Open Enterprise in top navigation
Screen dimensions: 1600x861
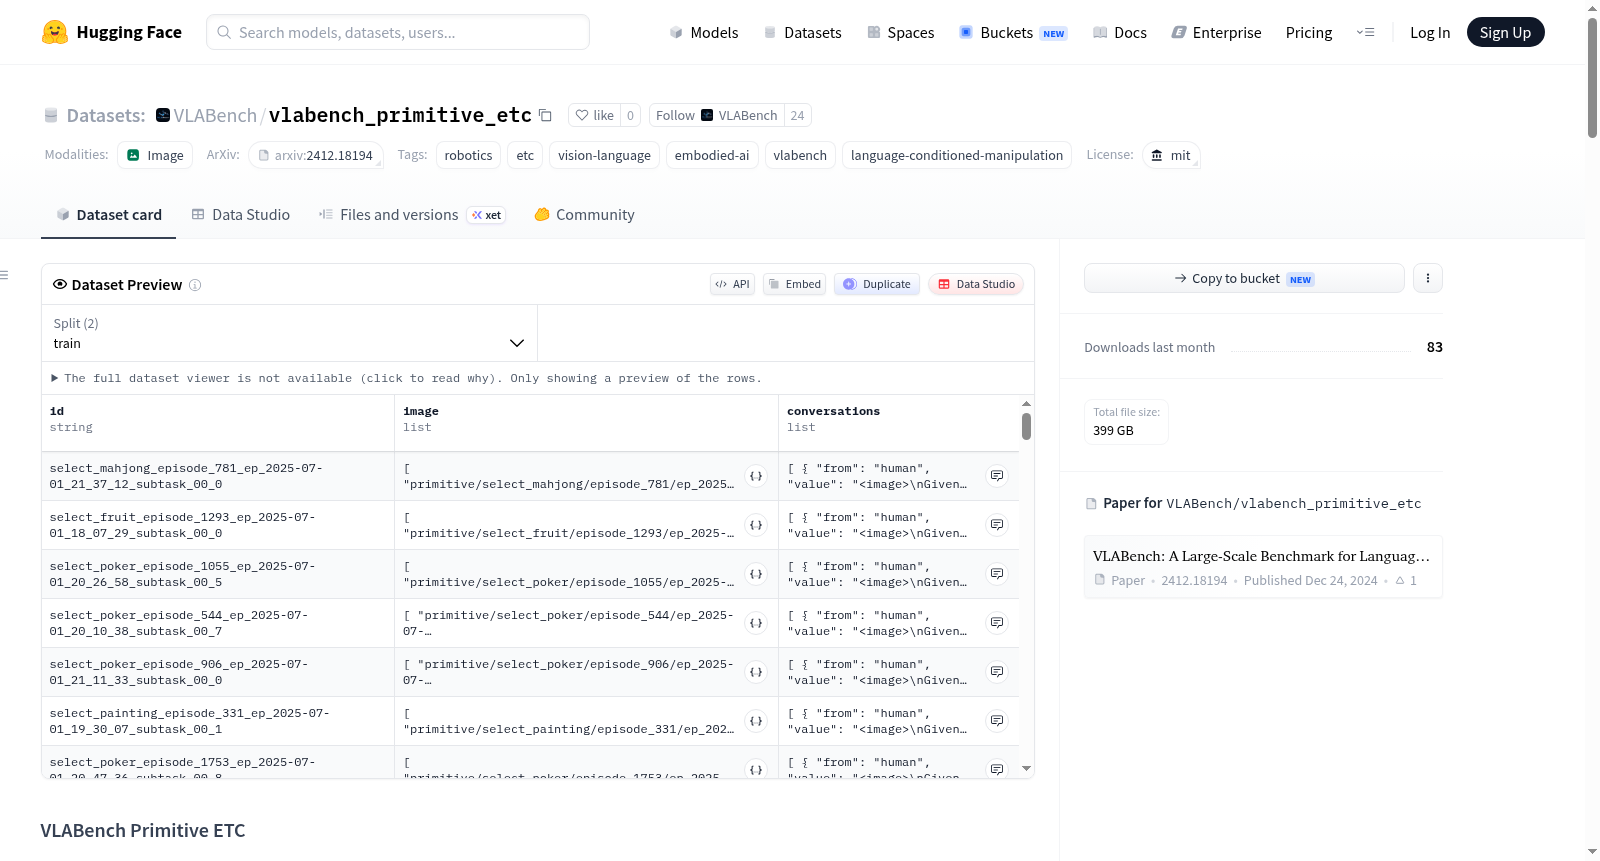tap(1216, 32)
